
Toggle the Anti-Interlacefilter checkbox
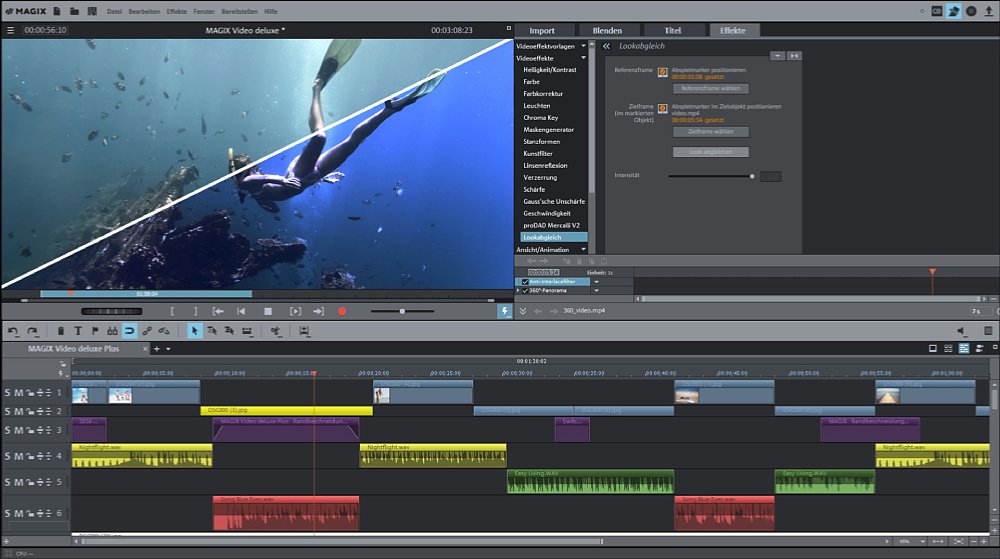(526, 282)
